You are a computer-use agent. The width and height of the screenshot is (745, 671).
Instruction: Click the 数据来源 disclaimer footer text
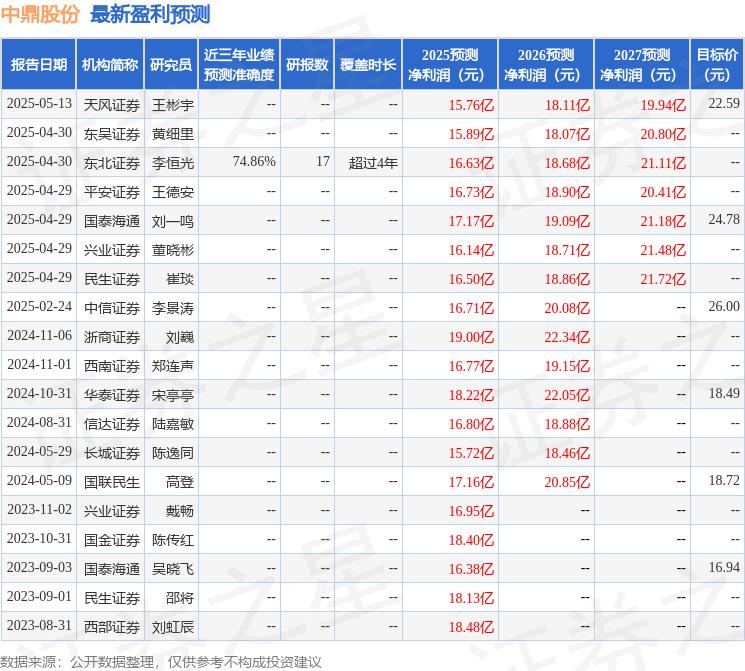161,662
